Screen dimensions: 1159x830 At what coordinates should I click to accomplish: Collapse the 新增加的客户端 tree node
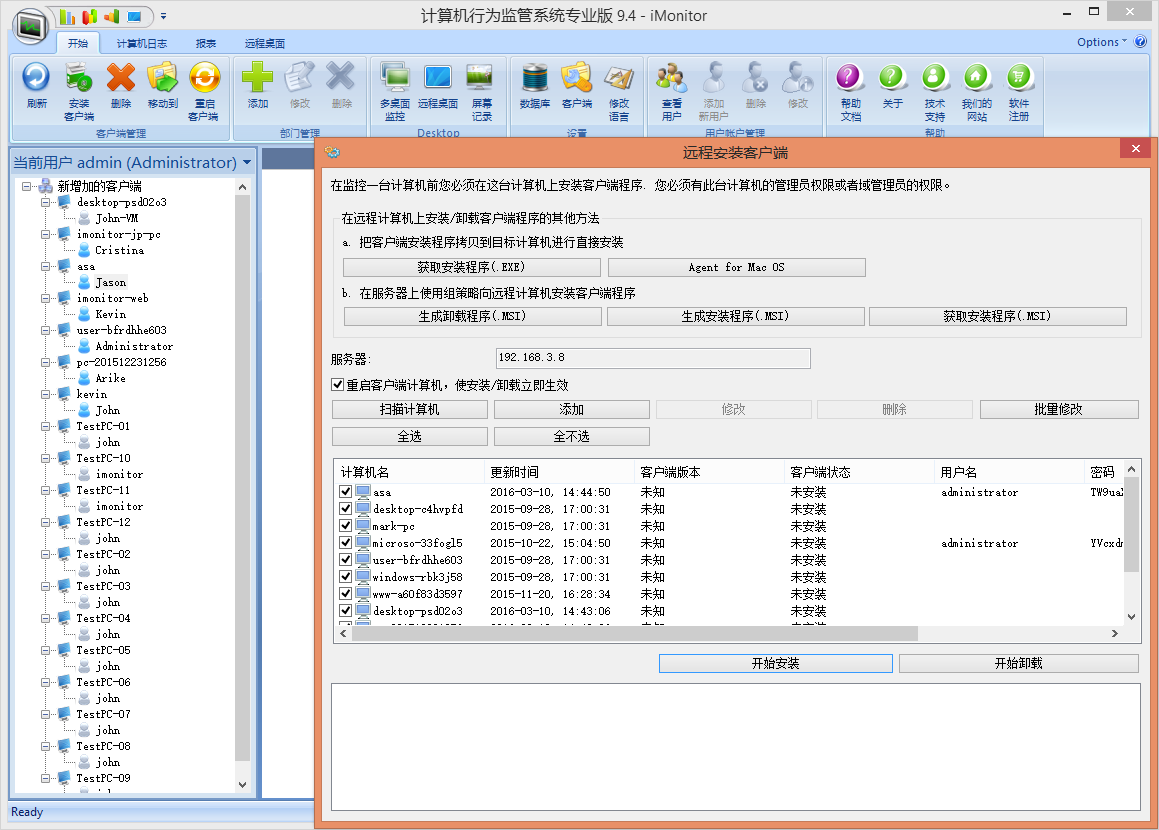click(x=27, y=186)
